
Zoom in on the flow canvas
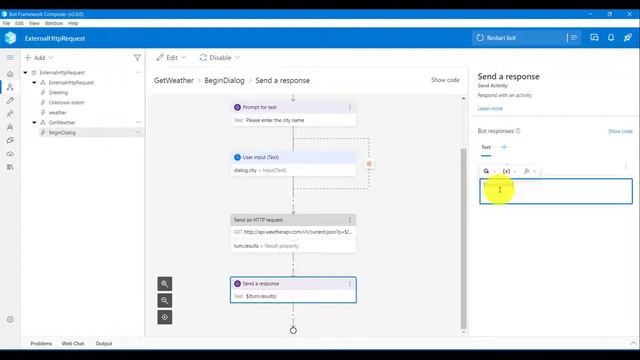click(x=165, y=284)
